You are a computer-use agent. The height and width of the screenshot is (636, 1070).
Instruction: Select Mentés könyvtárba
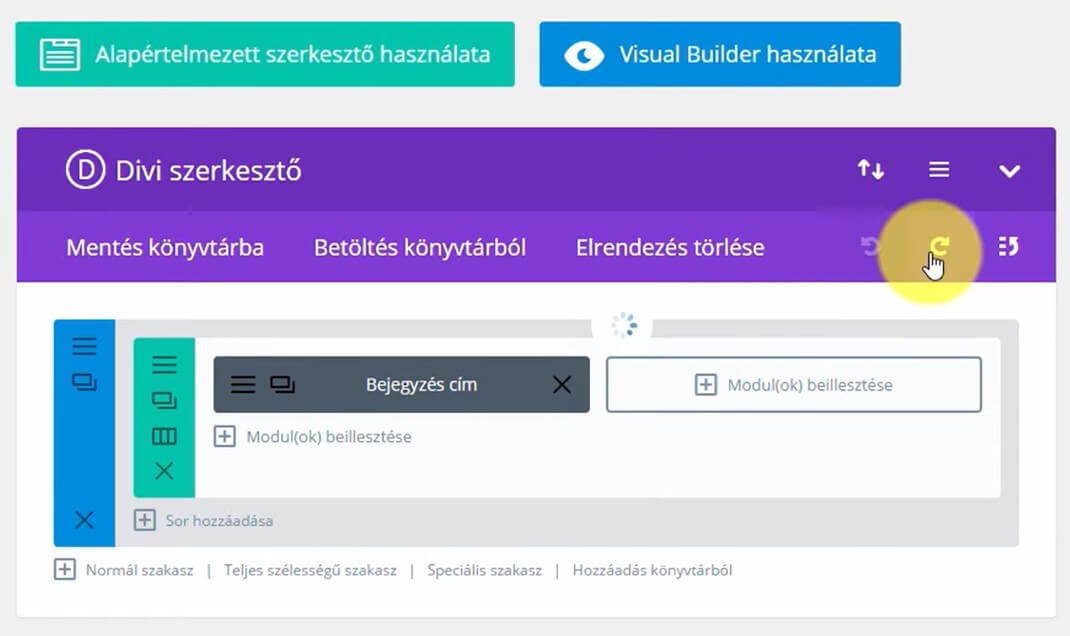pos(165,247)
